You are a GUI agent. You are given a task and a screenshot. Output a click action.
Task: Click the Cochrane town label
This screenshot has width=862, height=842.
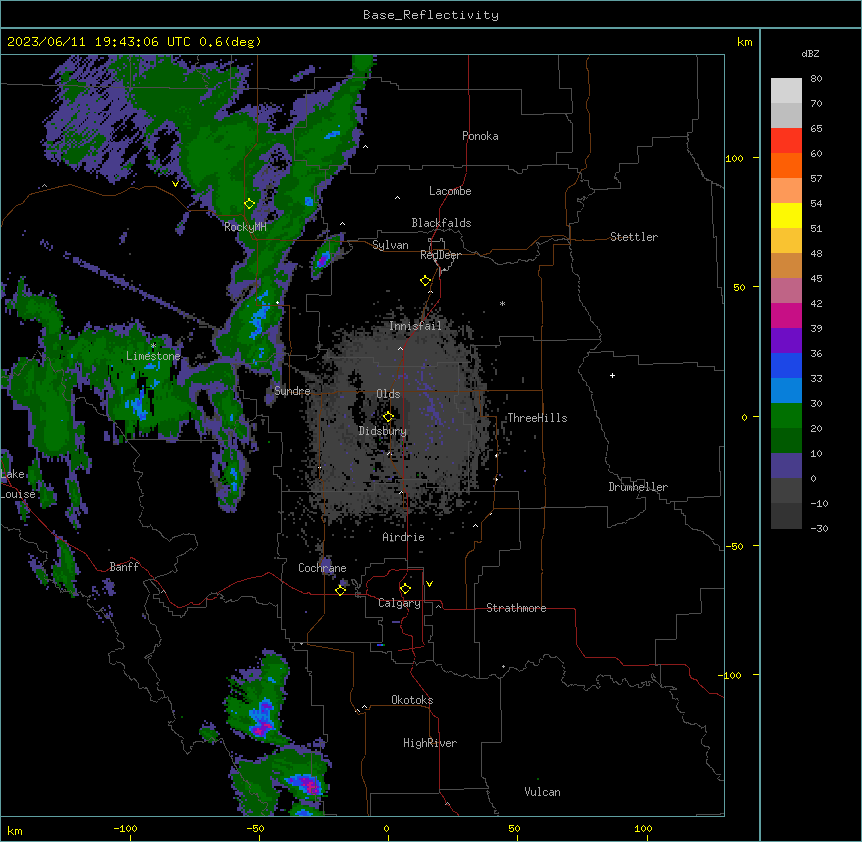pos(322,568)
